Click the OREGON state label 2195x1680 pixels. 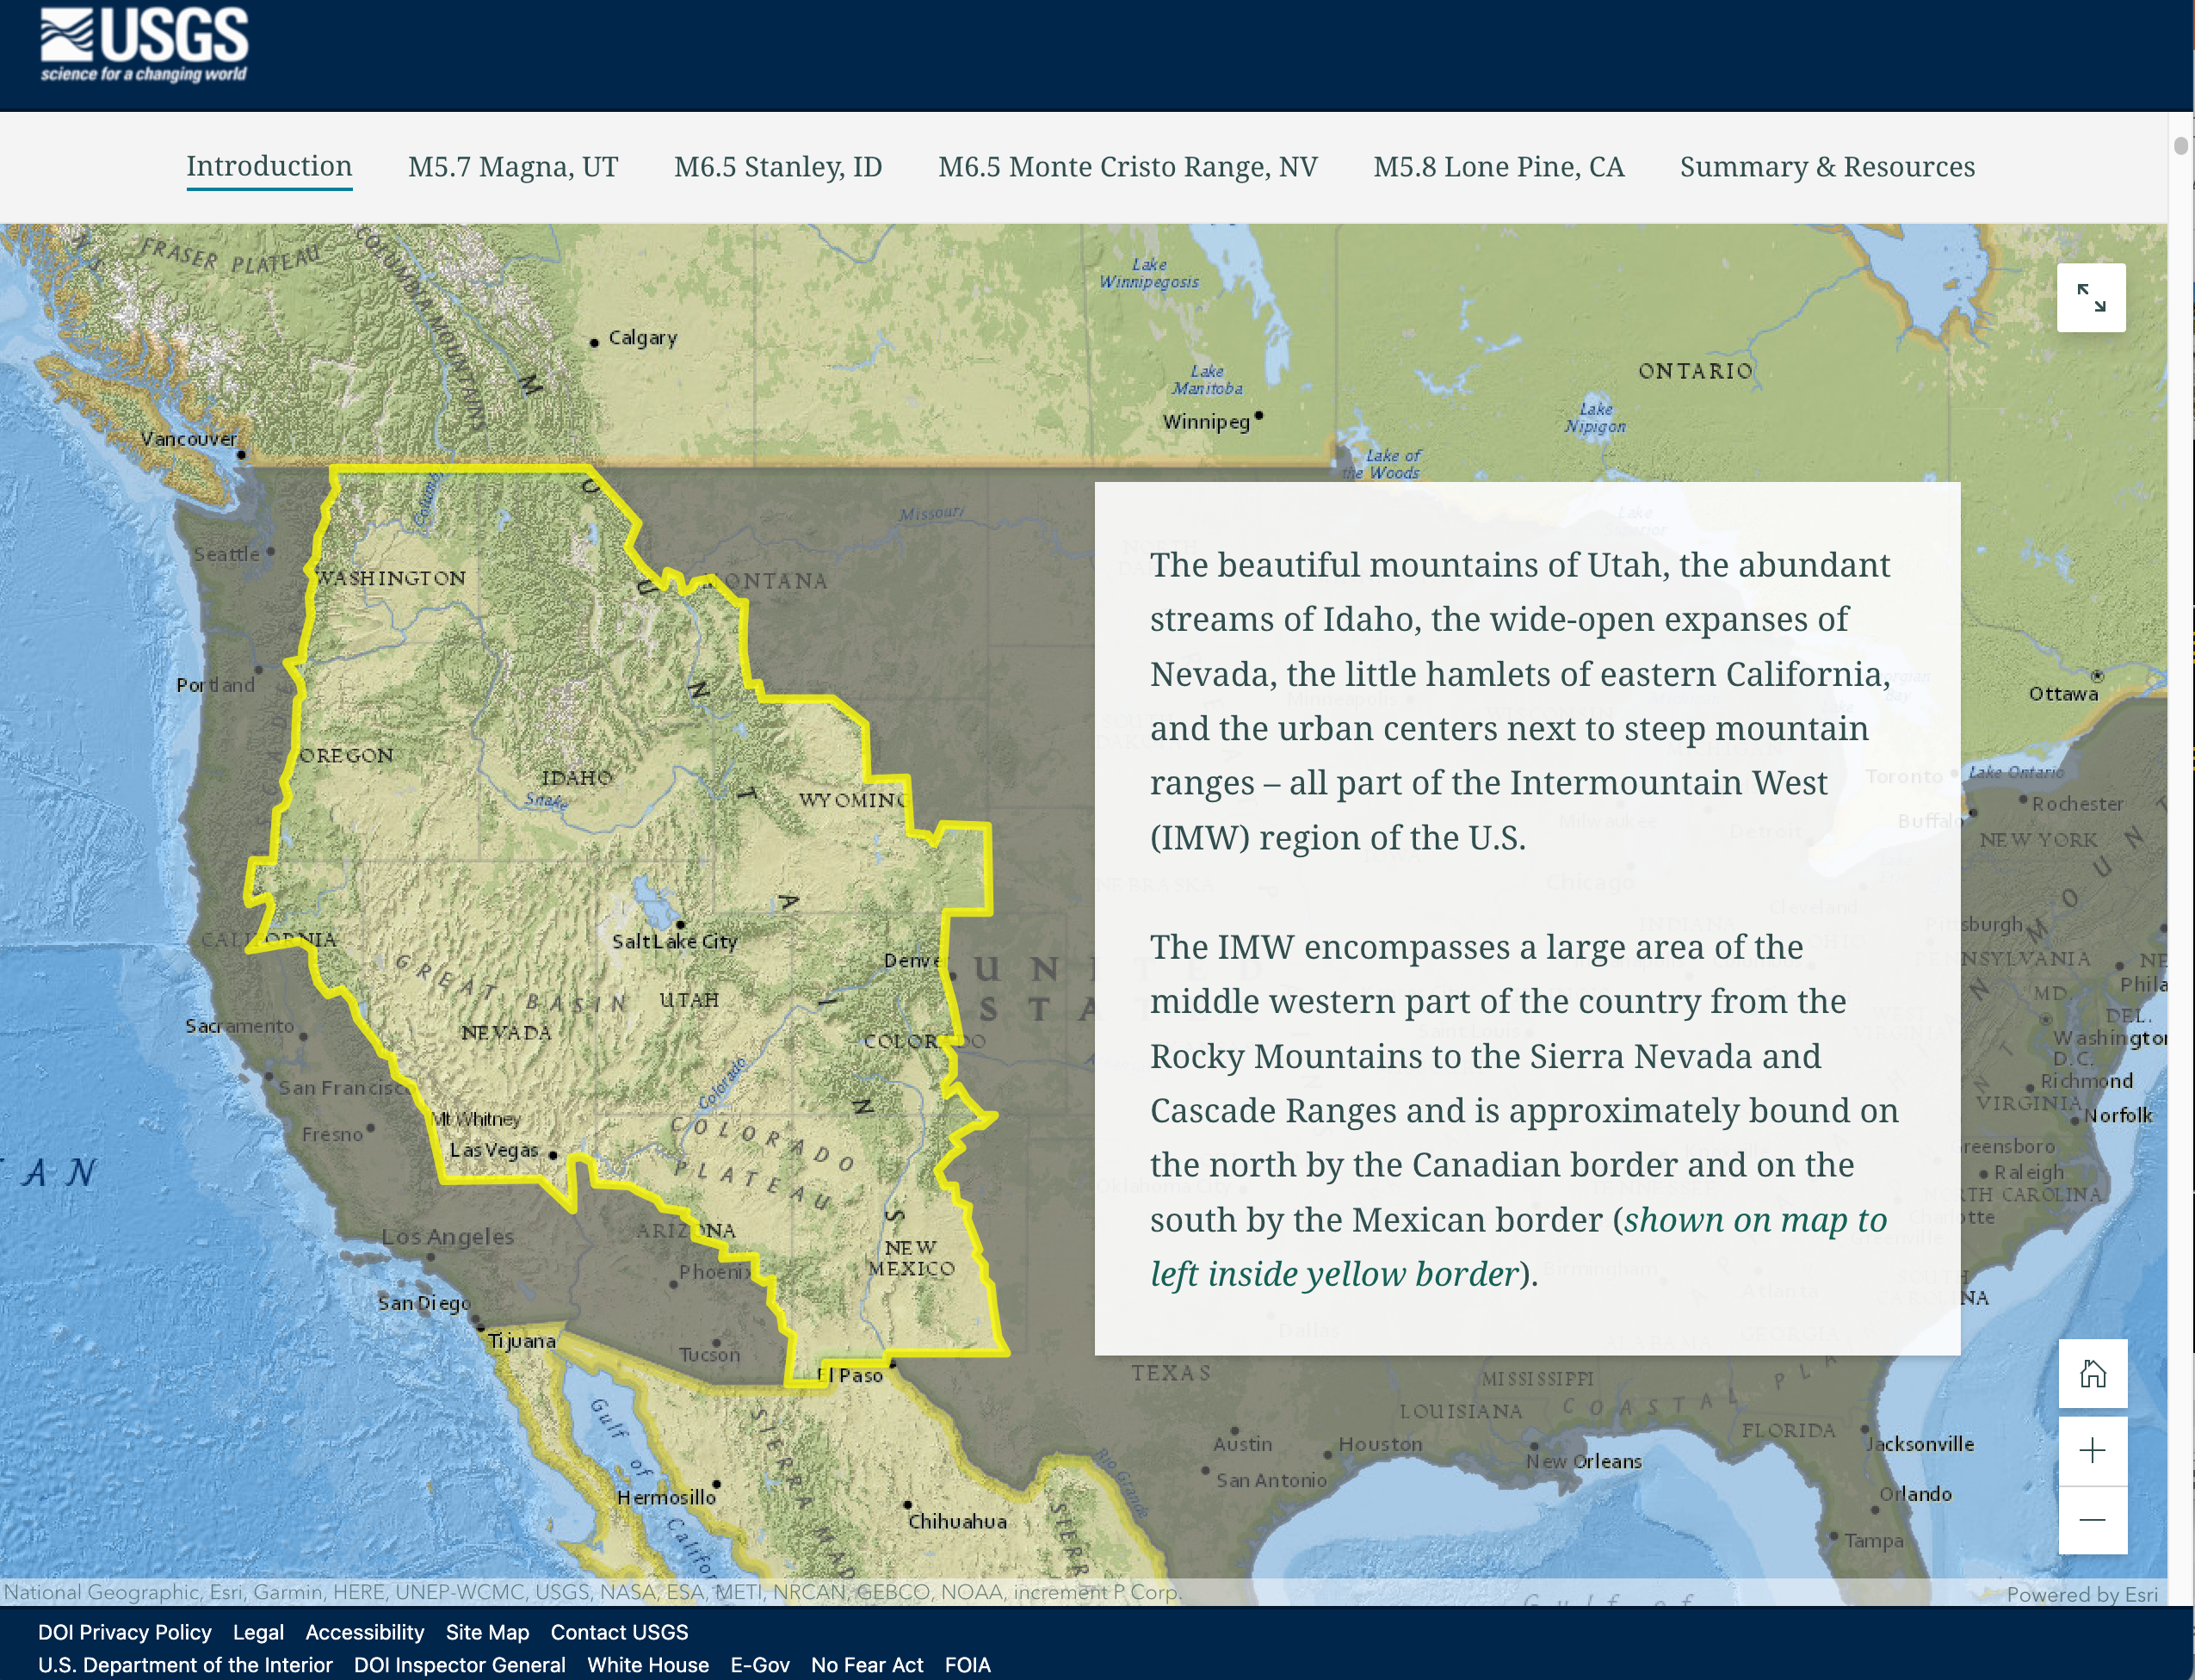(346, 755)
